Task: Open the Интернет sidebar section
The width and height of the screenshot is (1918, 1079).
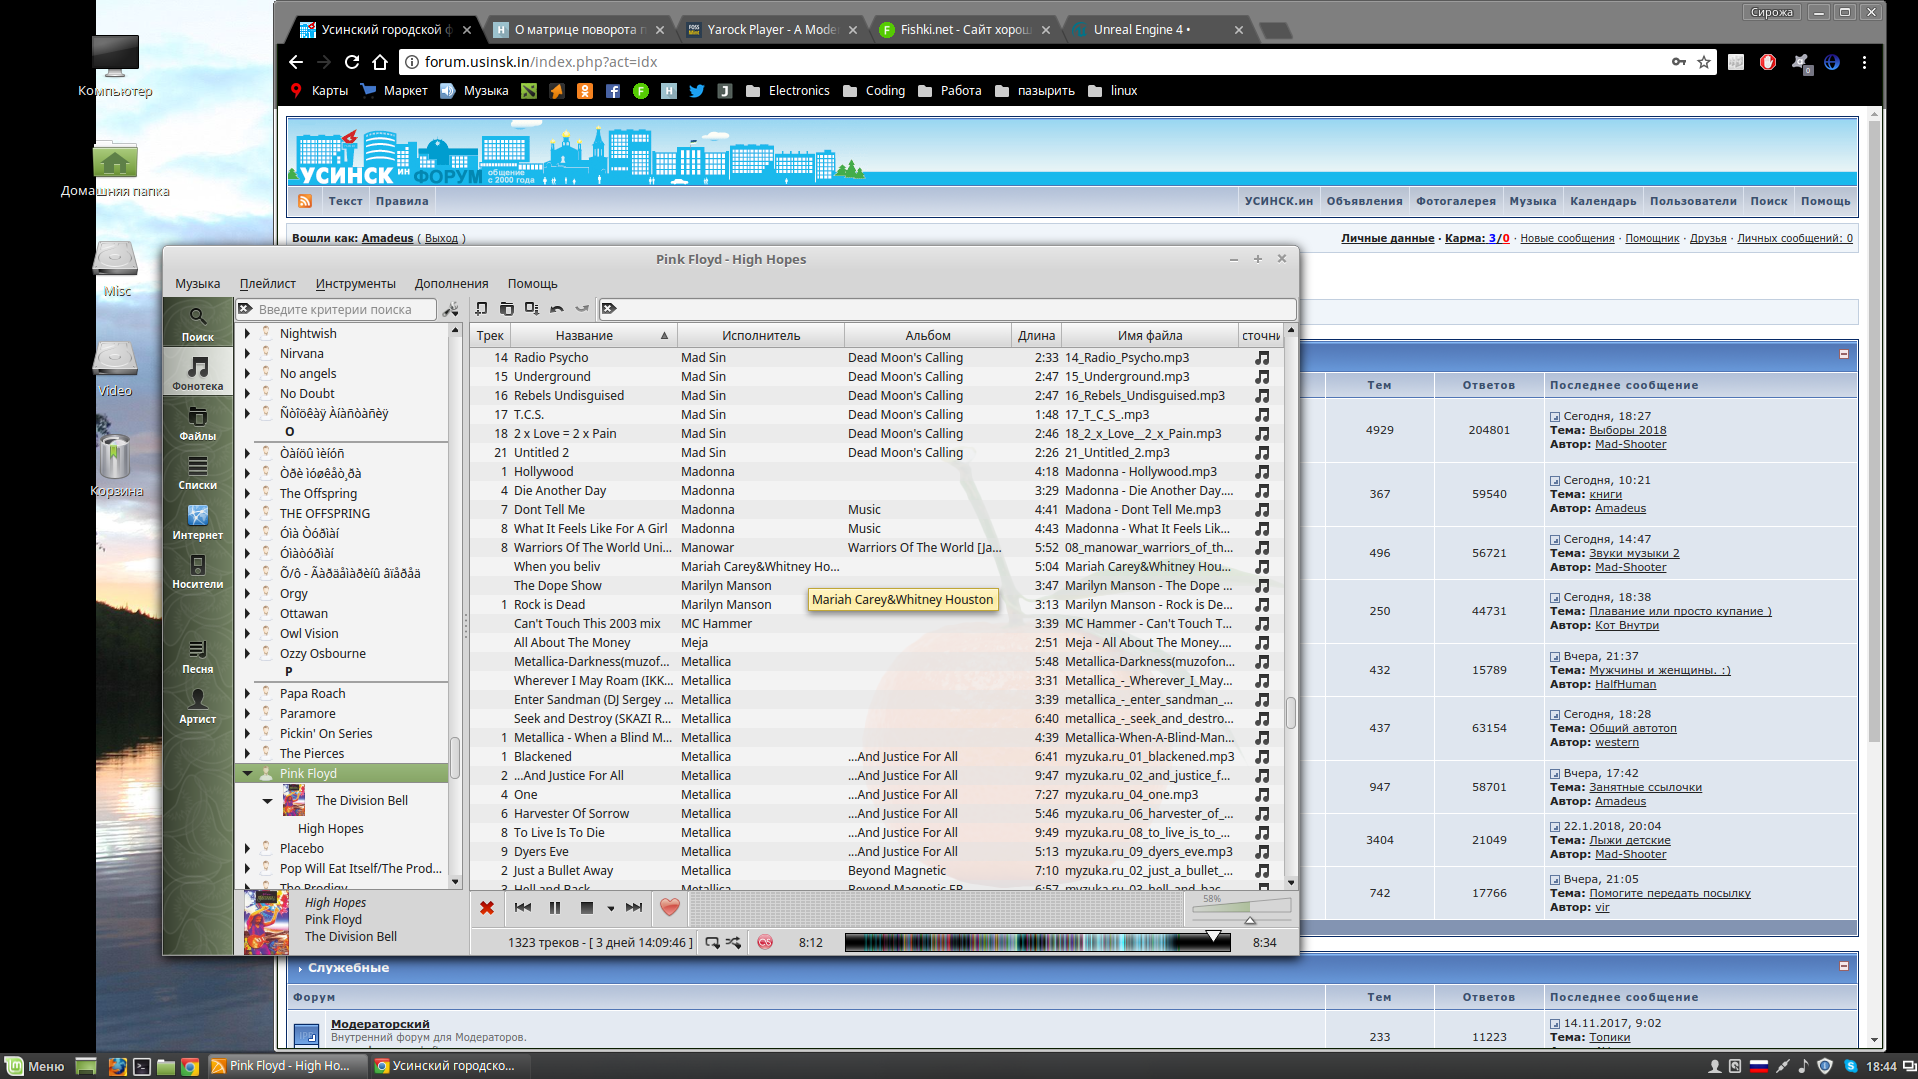Action: pyautogui.click(x=198, y=521)
